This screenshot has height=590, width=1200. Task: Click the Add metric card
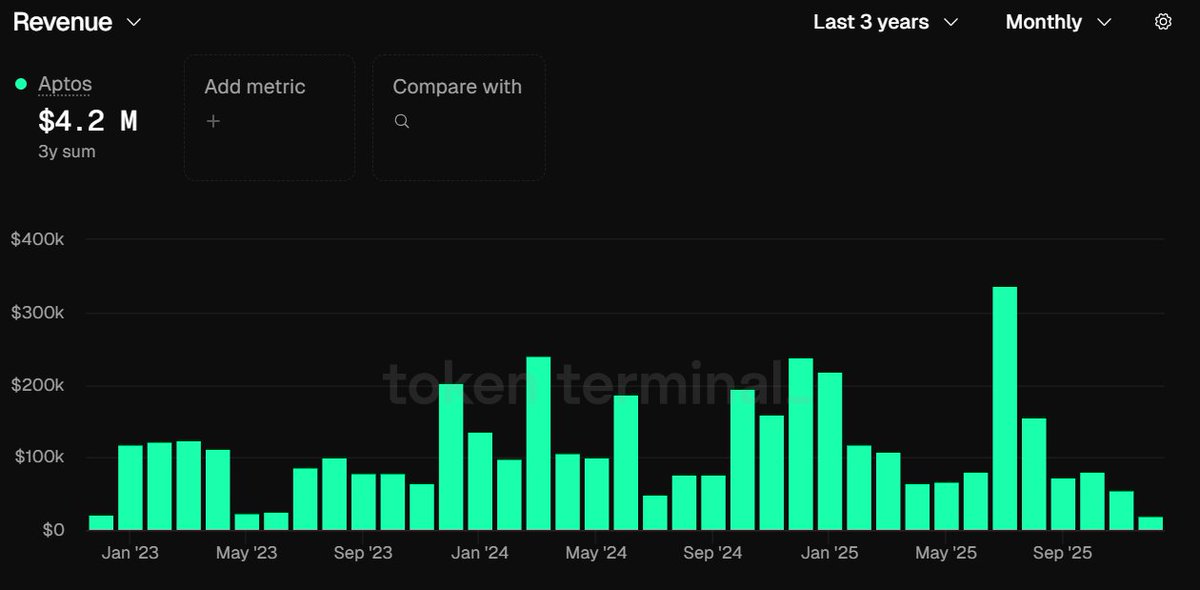click(x=269, y=117)
